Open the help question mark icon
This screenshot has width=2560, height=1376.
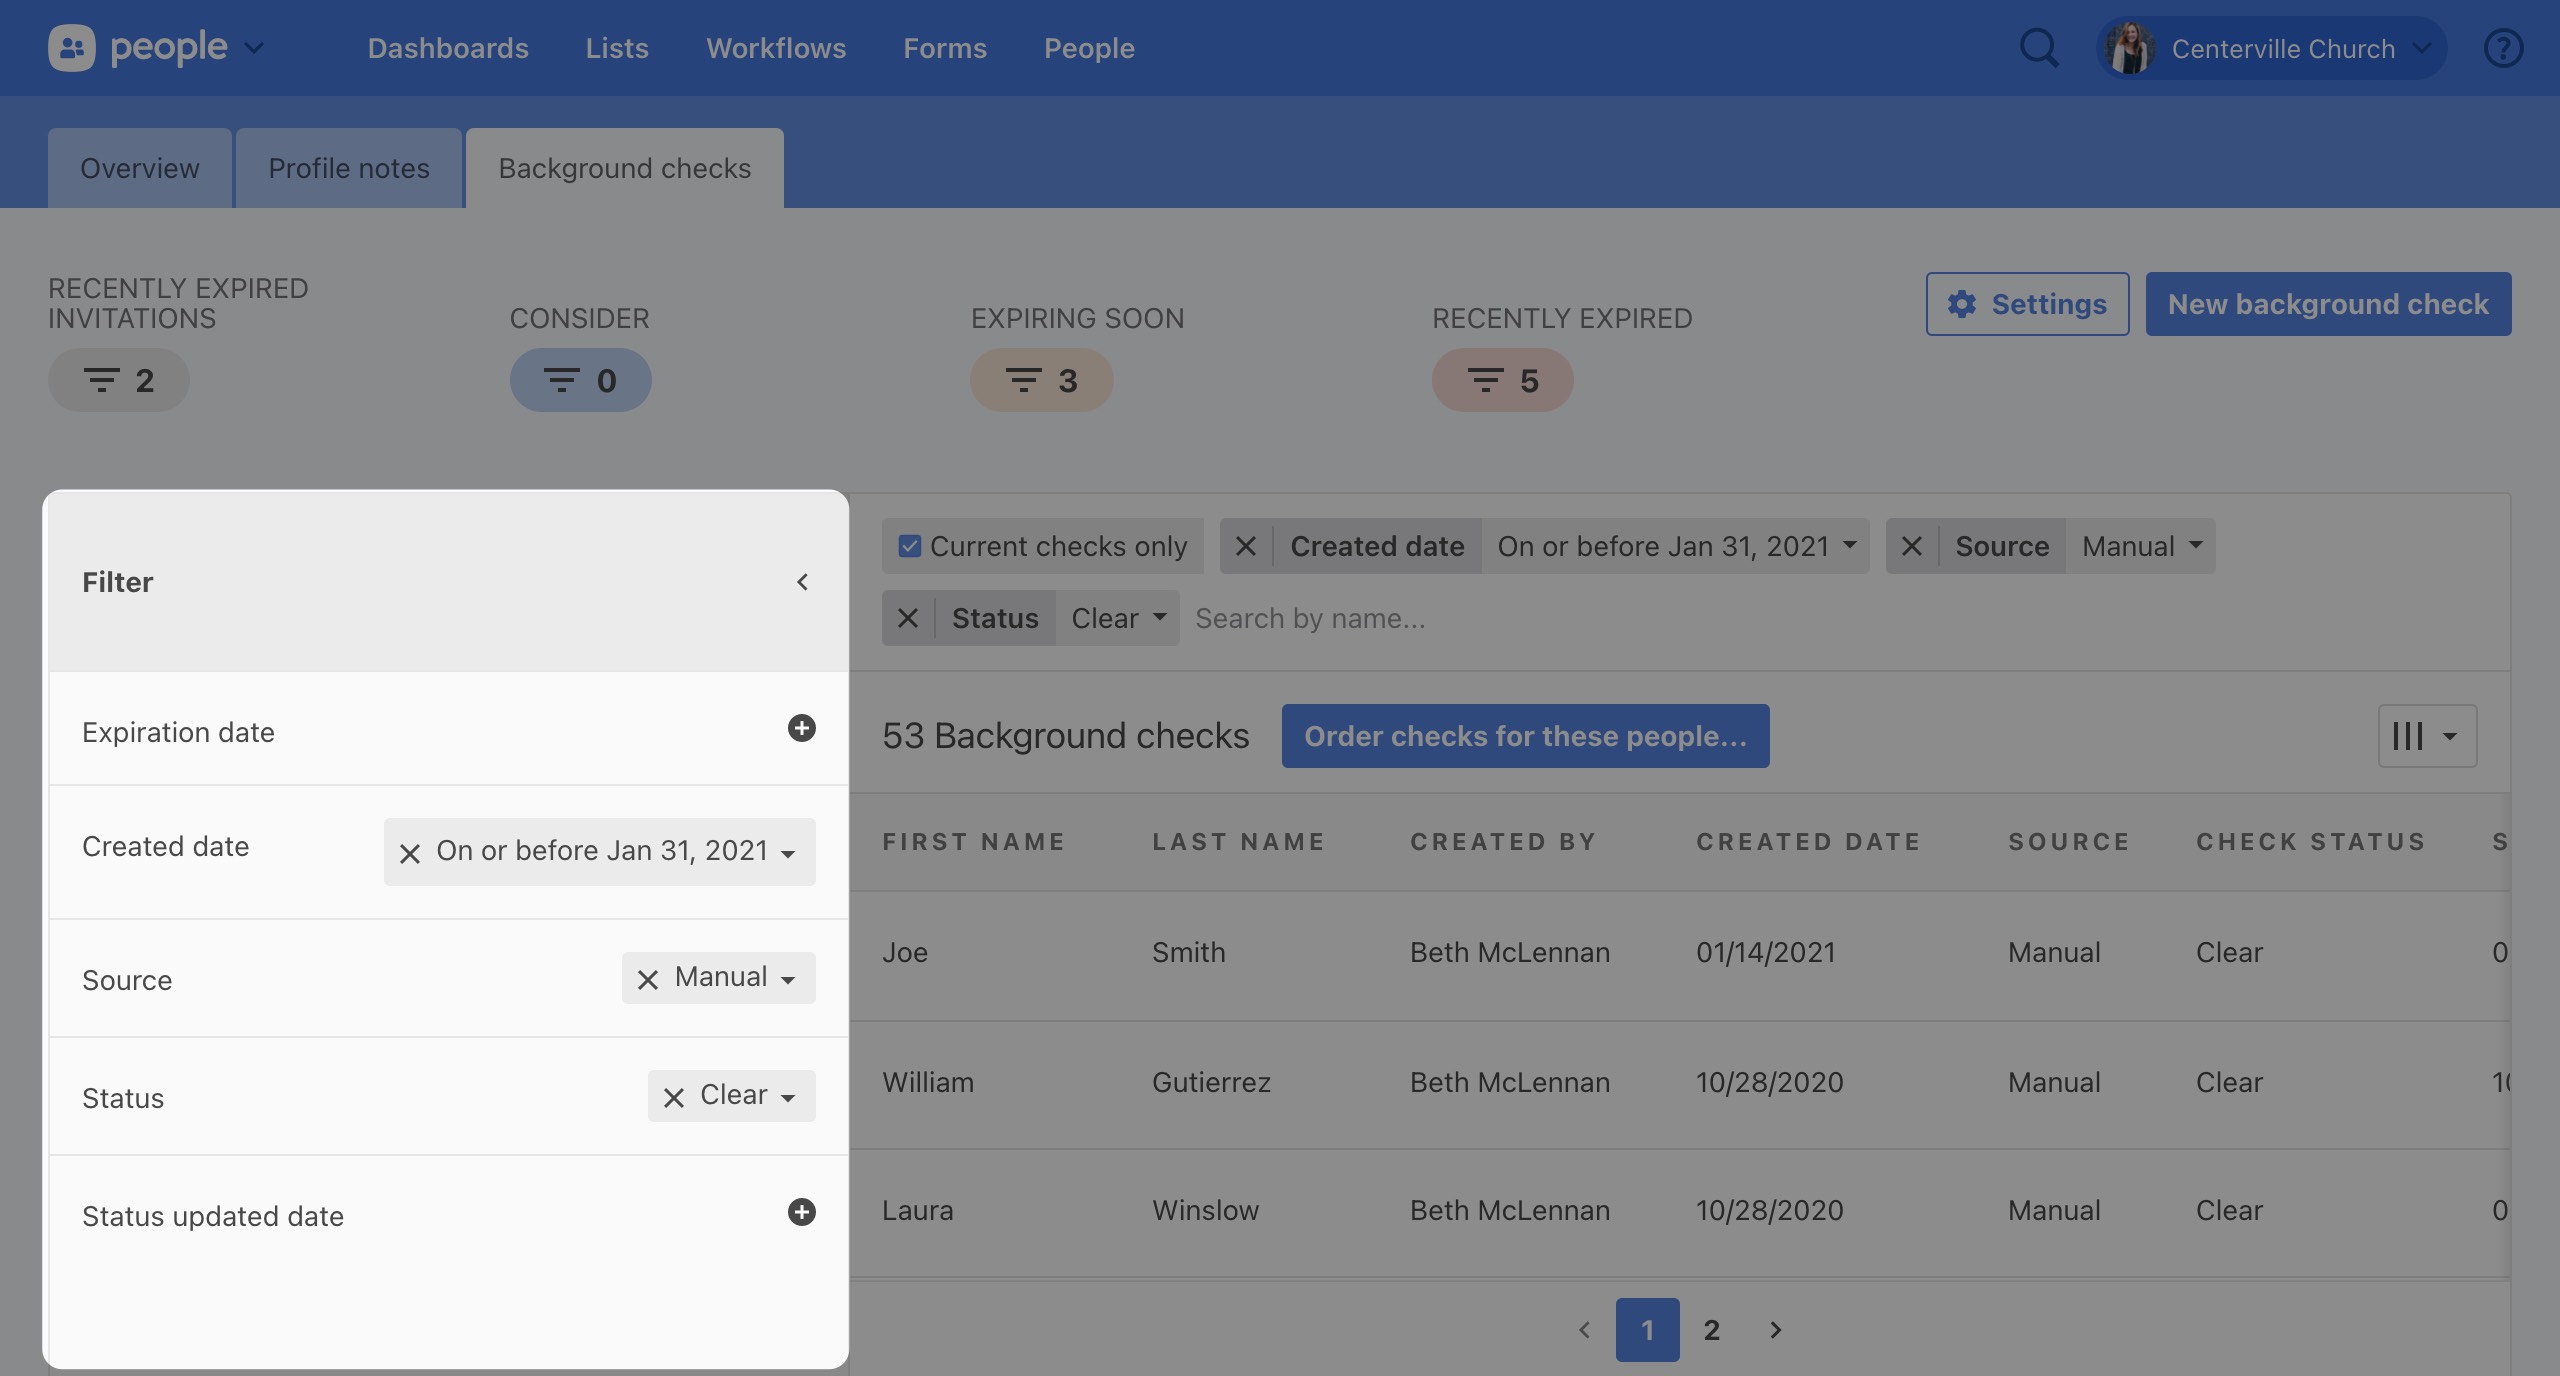(2503, 48)
